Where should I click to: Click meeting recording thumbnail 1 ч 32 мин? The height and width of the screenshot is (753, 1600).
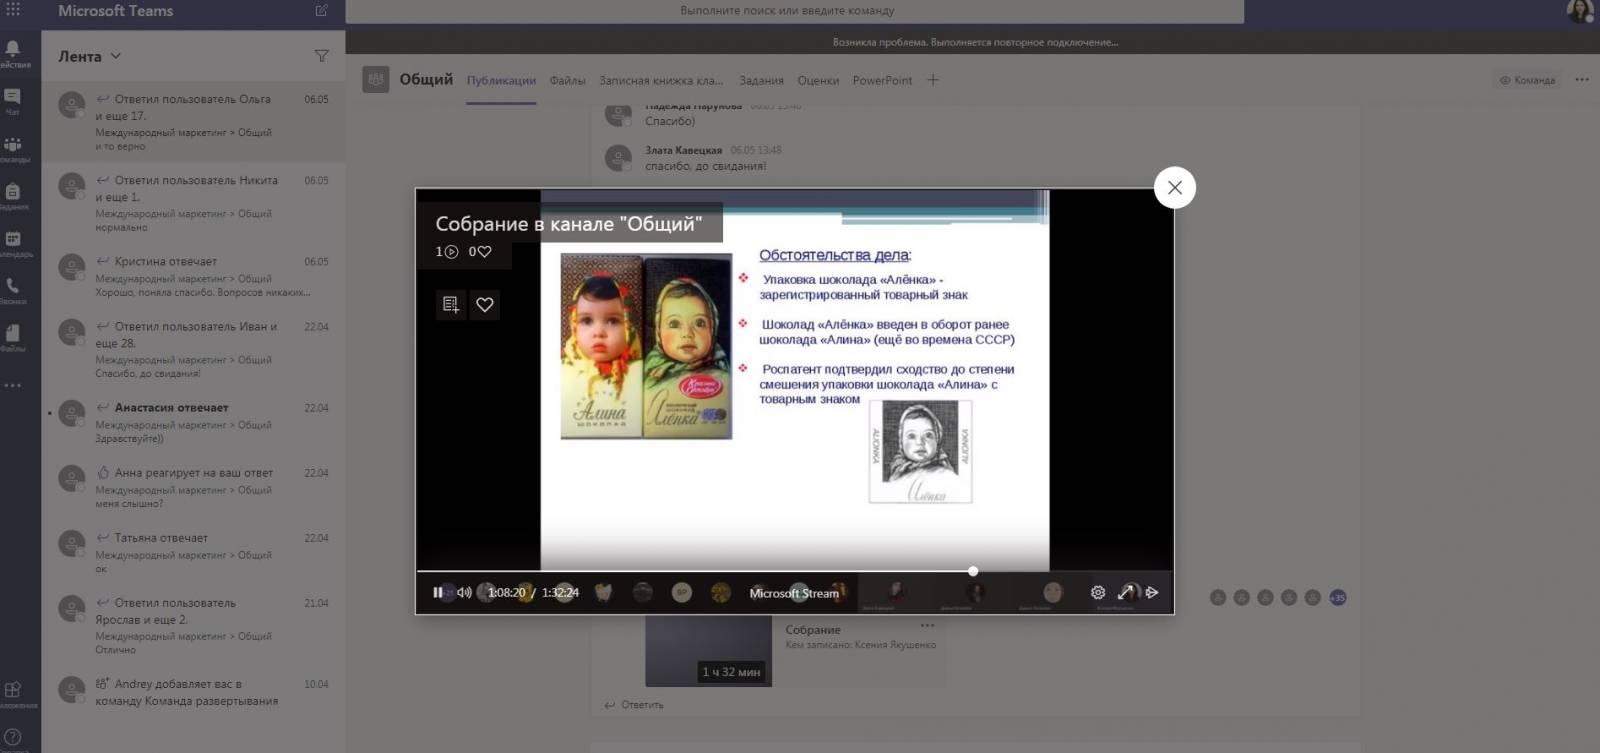click(x=708, y=651)
